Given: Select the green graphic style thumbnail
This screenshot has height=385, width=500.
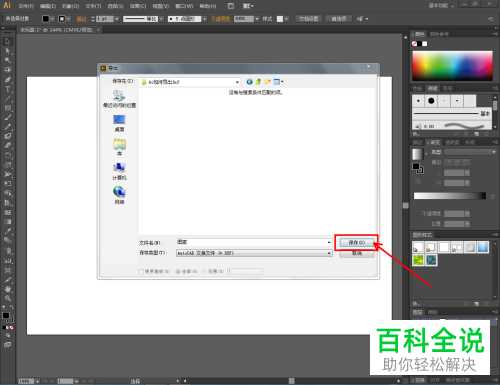Looking at the screenshot, I should pos(418,260).
